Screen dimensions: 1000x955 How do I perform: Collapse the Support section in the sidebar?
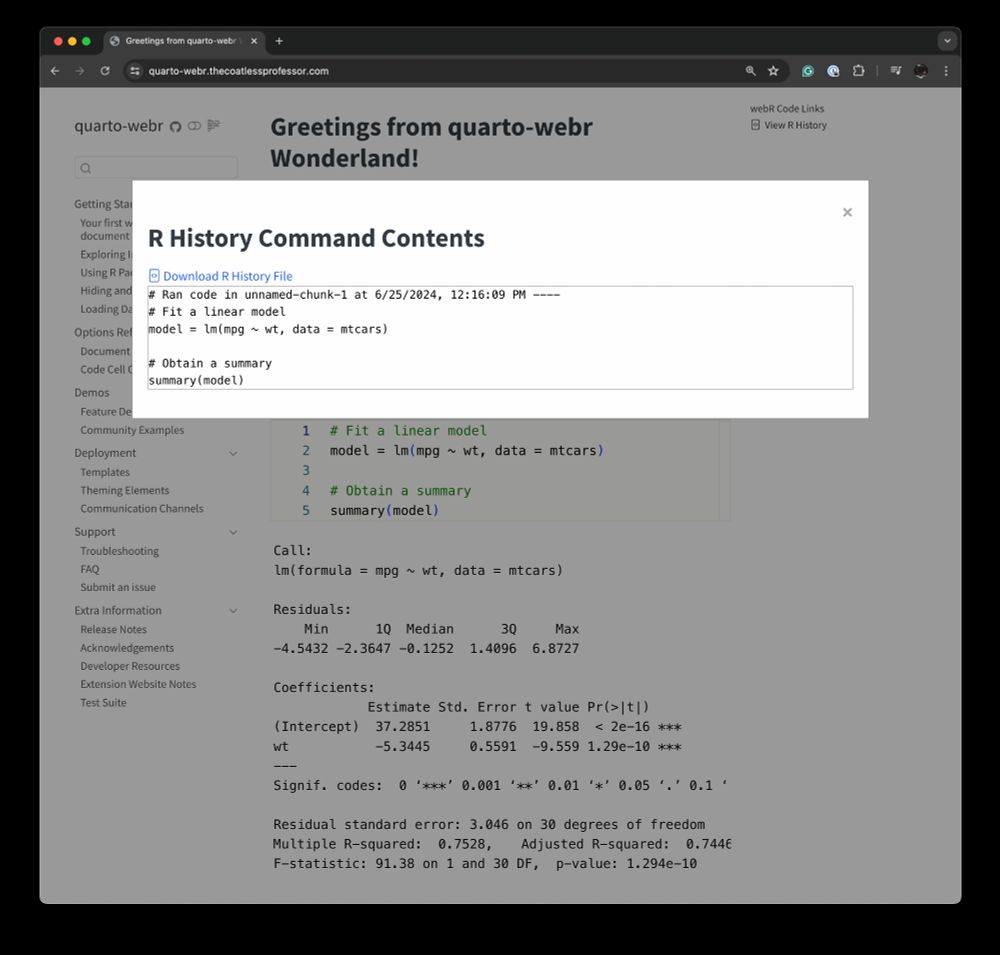point(233,532)
